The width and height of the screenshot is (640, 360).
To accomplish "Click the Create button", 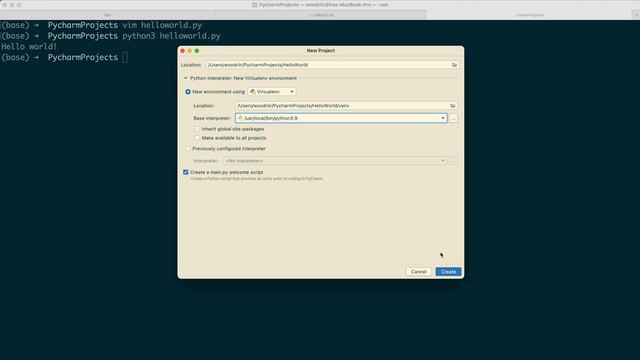I will click(x=448, y=271).
